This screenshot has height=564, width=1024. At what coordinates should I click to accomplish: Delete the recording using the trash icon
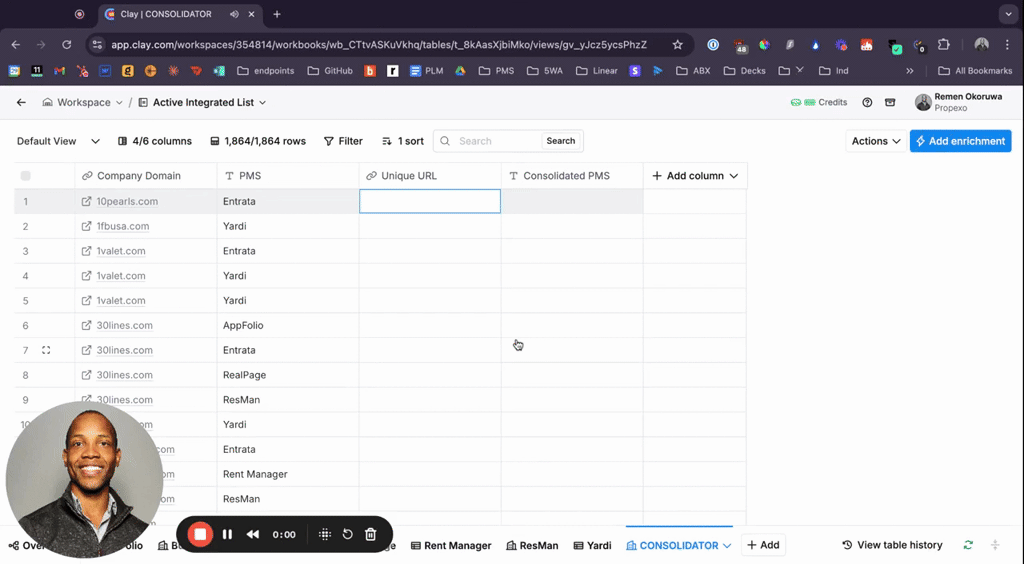(x=371, y=534)
